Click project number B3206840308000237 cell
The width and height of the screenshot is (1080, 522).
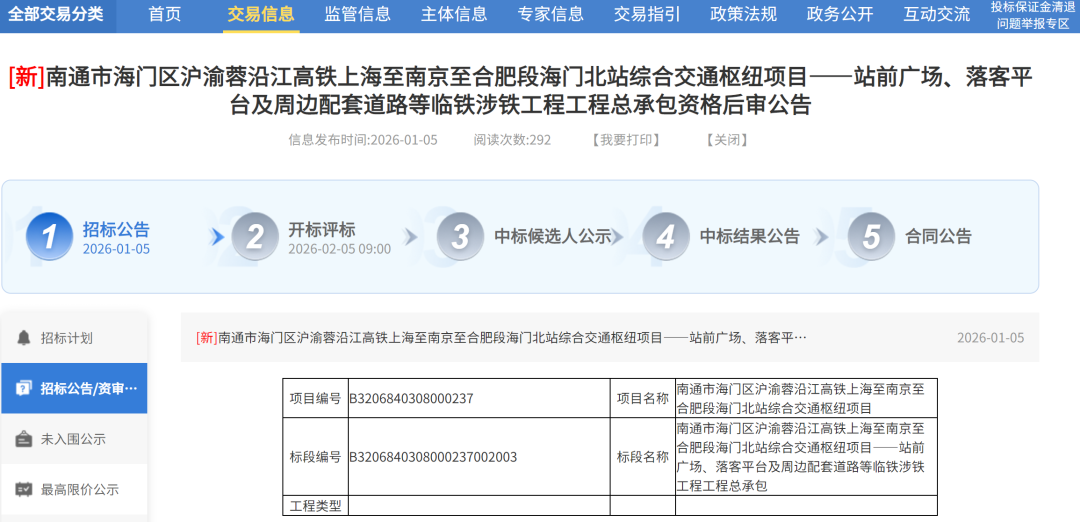point(479,398)
